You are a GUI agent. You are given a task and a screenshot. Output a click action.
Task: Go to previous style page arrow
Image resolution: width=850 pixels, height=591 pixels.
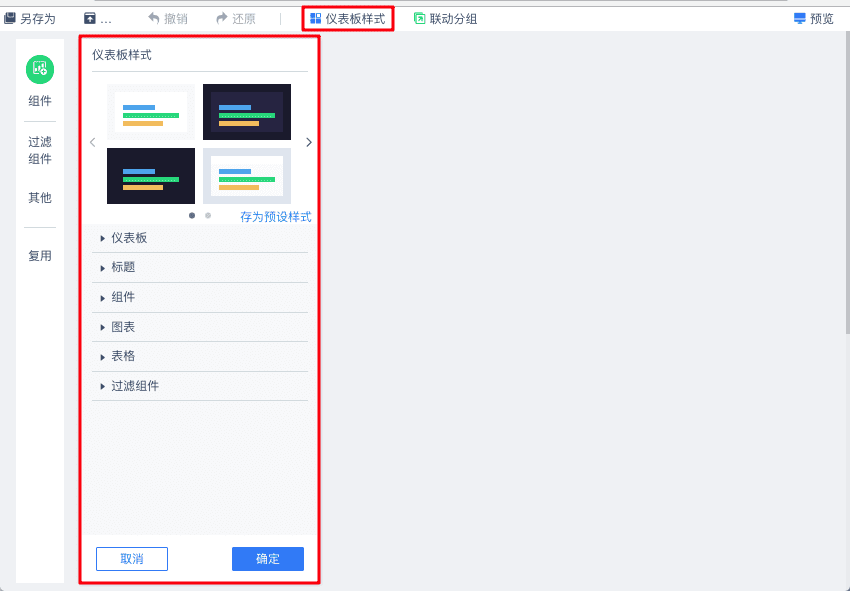pos(93,142)
